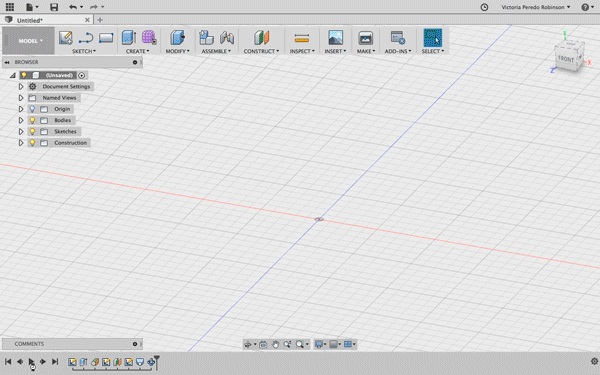
Task: Jump to the timeline start
Action: point(8,361)
